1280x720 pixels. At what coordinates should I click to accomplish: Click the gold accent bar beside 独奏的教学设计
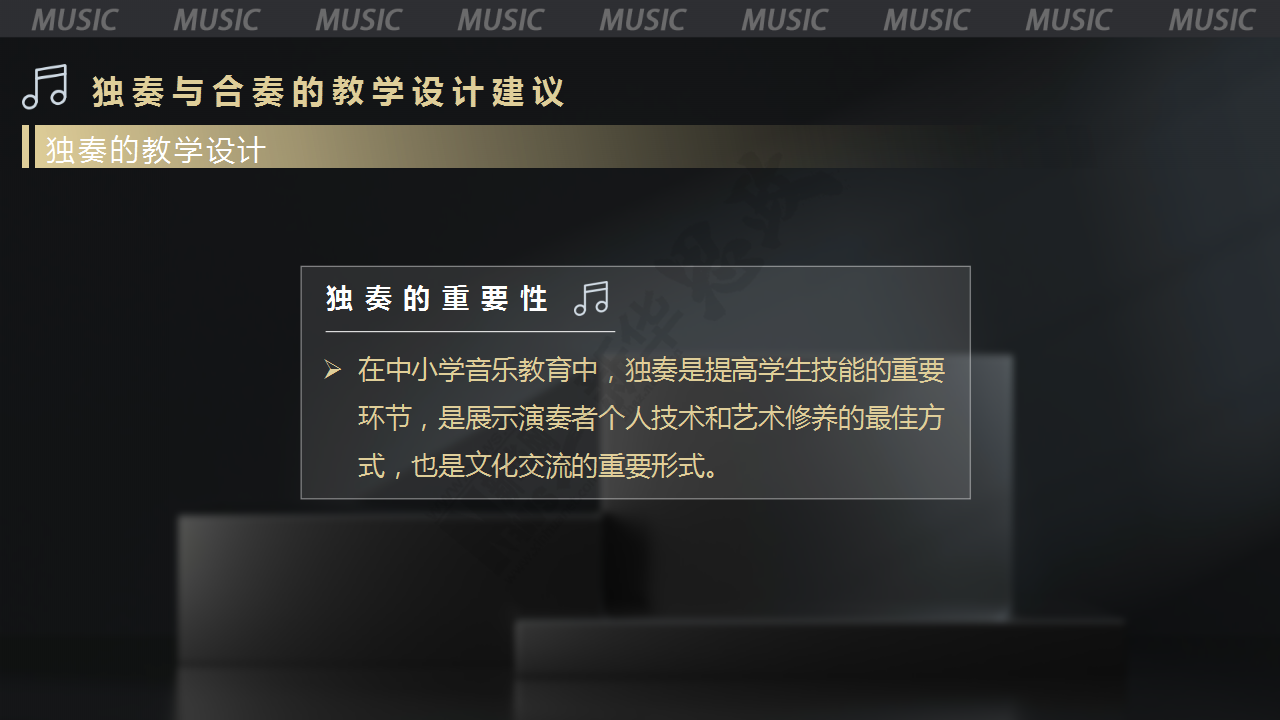click(x=26, y=146)
